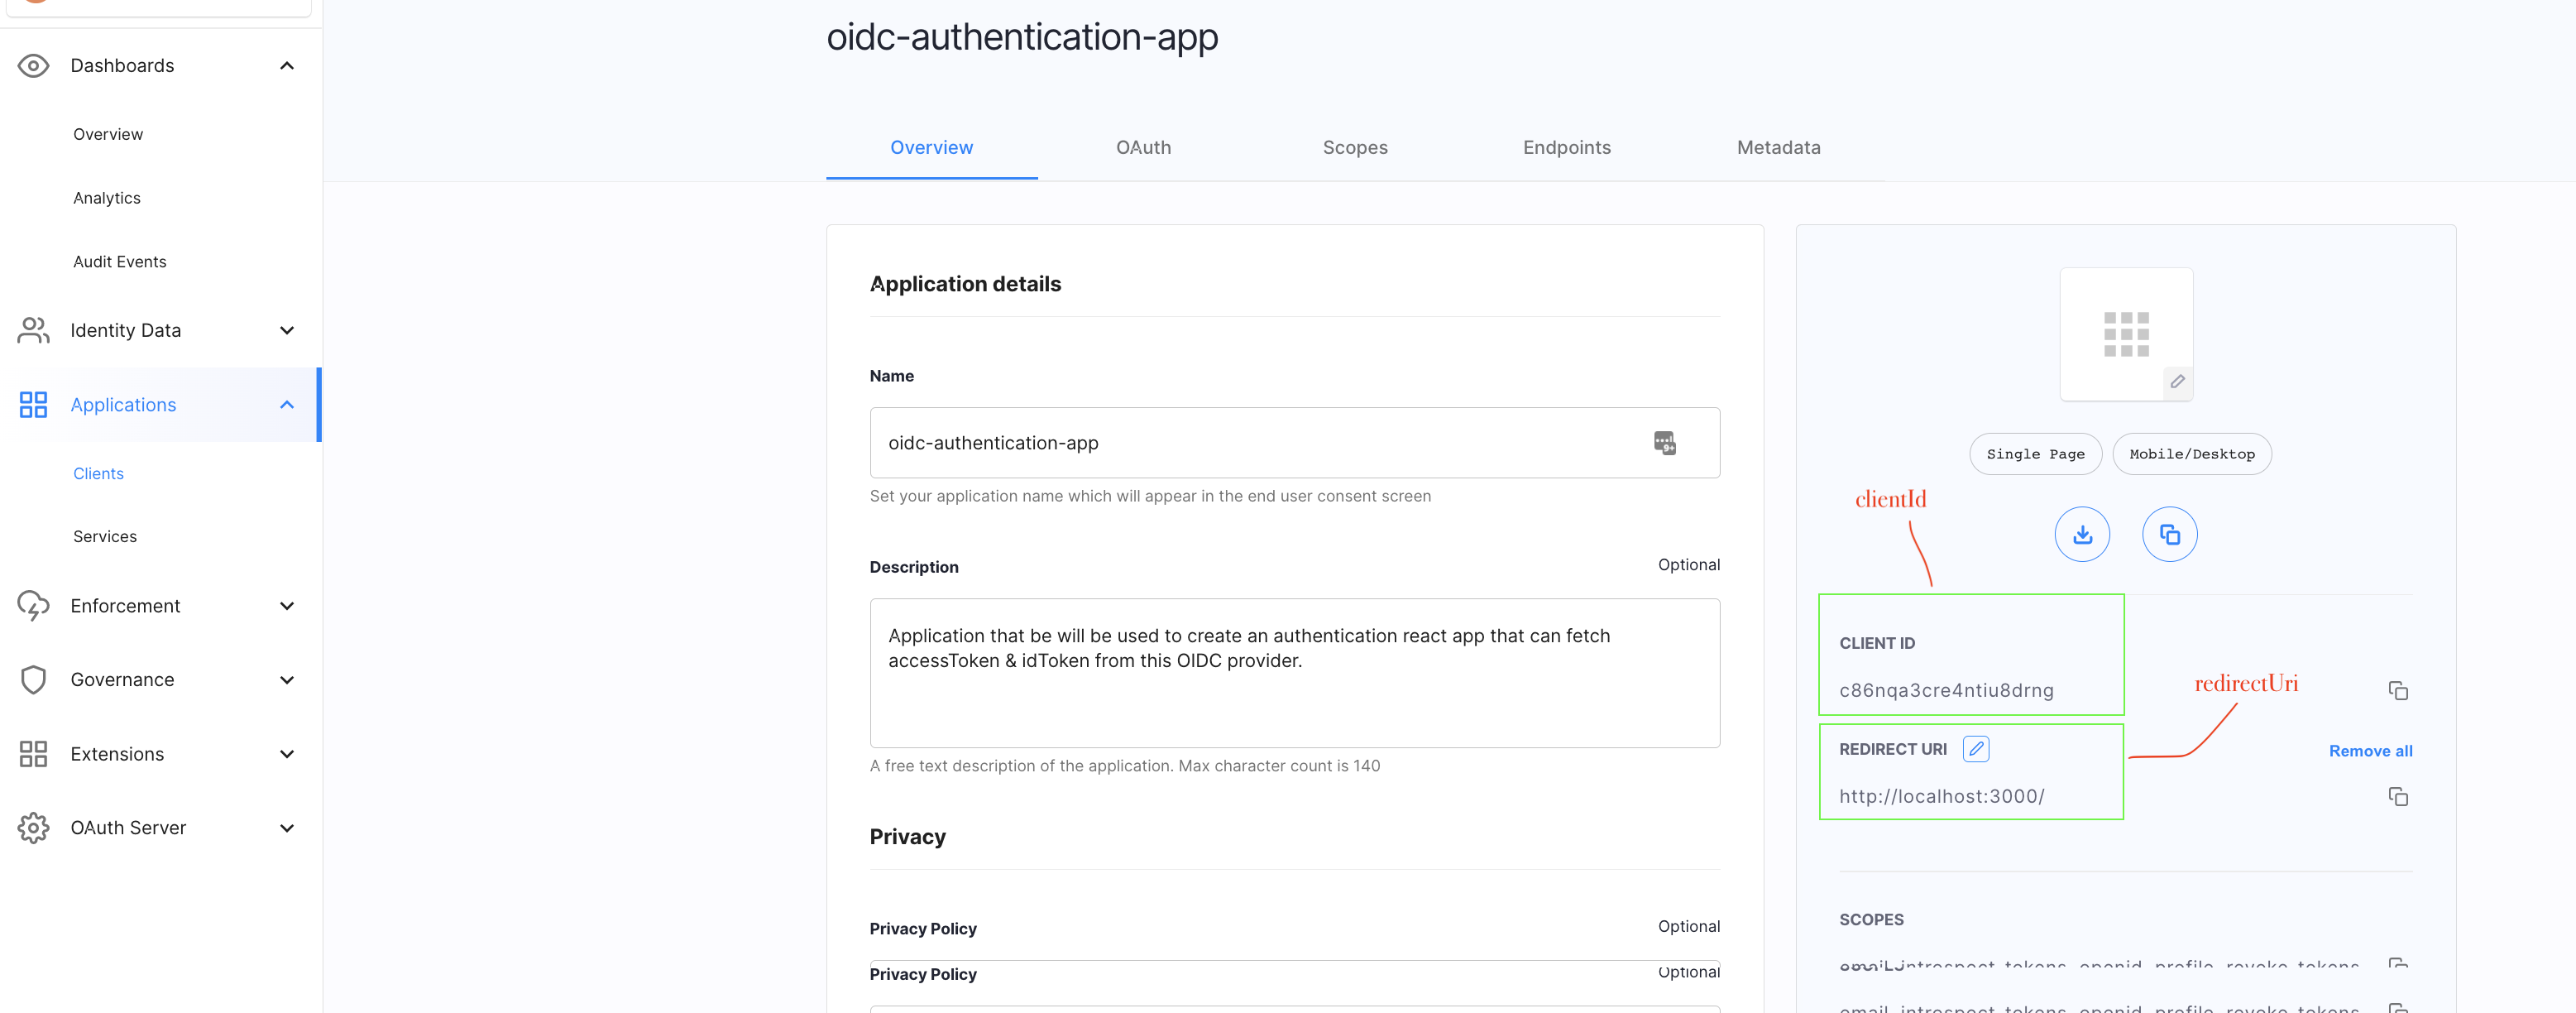This screenshot has width=2576, height=1013.
Task: Switch to the Scopes tab
Action: pyautogui.click(x=1355, y=146)
